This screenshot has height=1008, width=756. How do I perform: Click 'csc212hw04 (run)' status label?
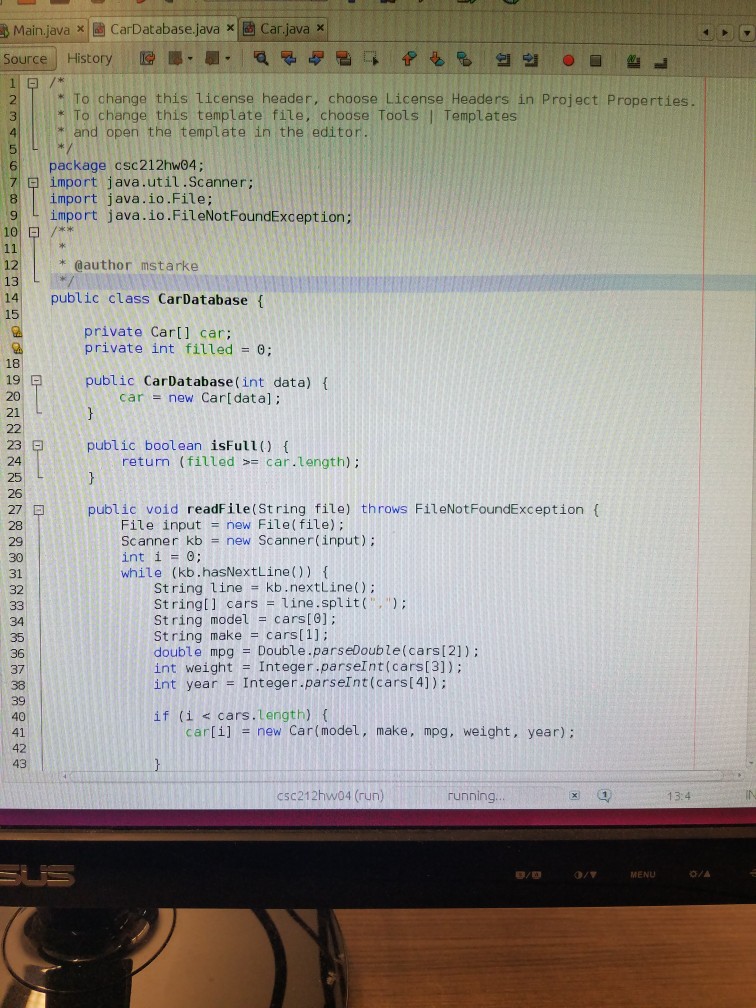[330, 796]
